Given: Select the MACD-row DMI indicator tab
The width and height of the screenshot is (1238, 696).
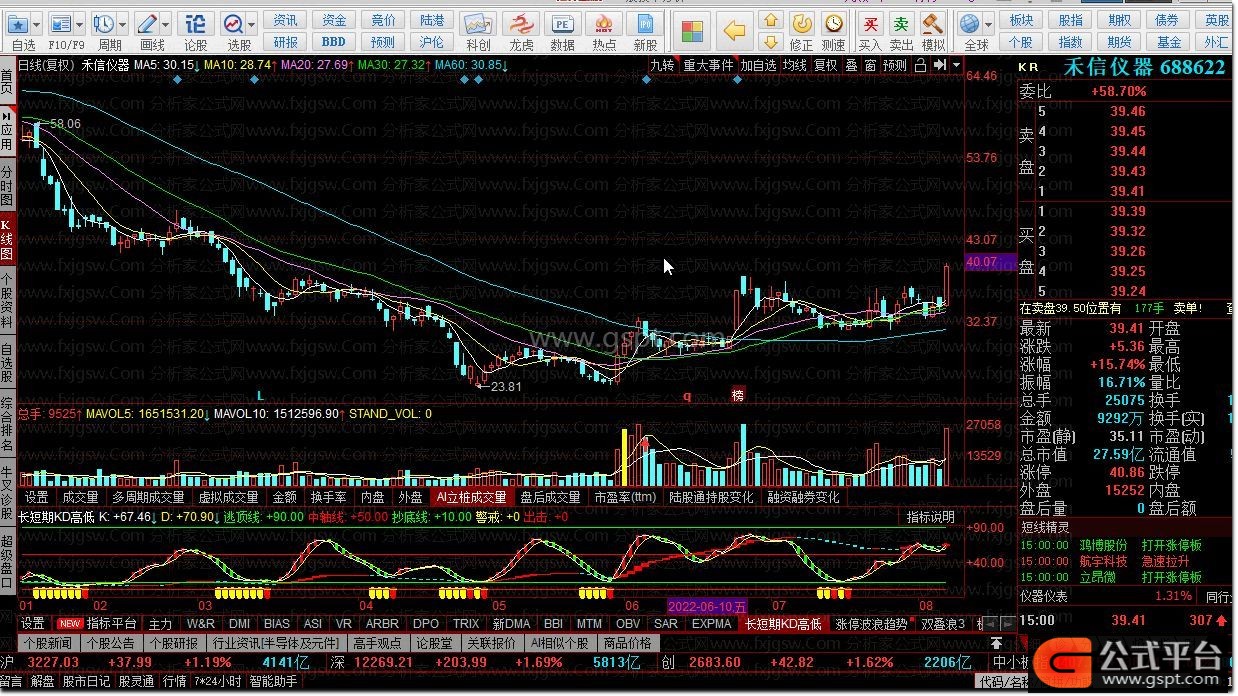Looking at the screenshot, I should 239,623.
